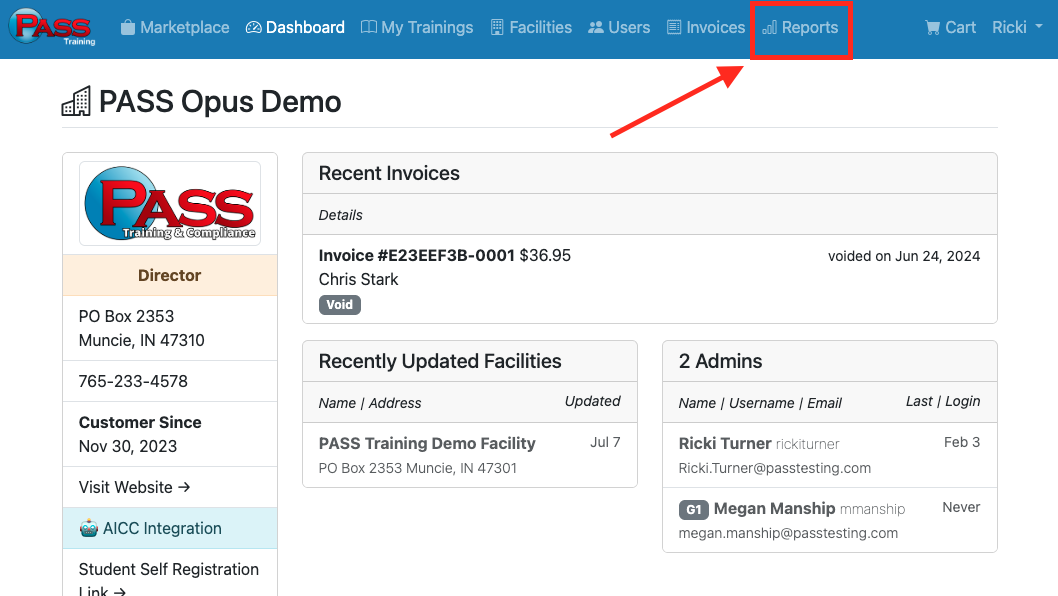Open the Reports page
This screenshot has height=596, width=1058.
point(800,28)
